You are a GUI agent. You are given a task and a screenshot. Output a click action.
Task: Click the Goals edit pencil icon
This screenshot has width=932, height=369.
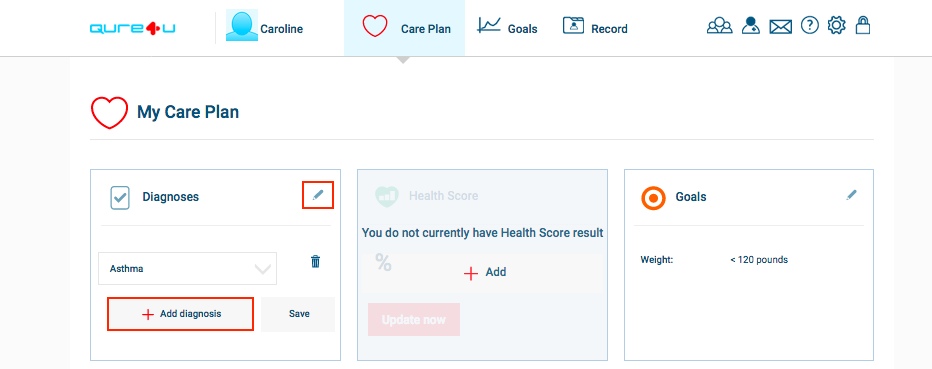tap(852, 195)
